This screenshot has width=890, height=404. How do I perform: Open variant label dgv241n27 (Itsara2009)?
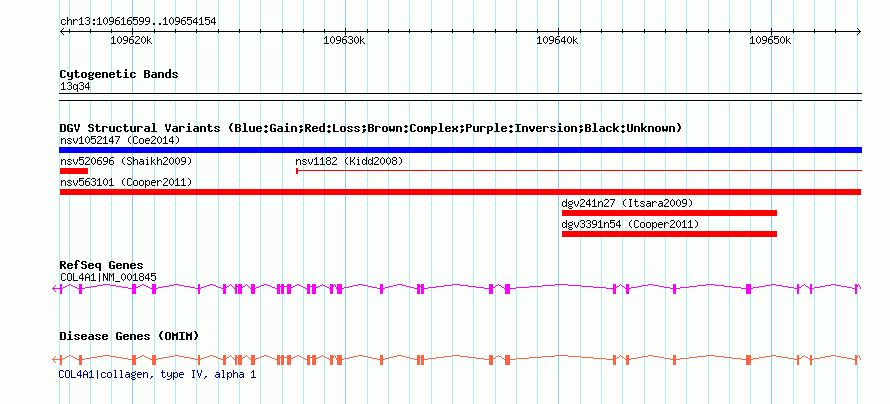tap(627, 203)
